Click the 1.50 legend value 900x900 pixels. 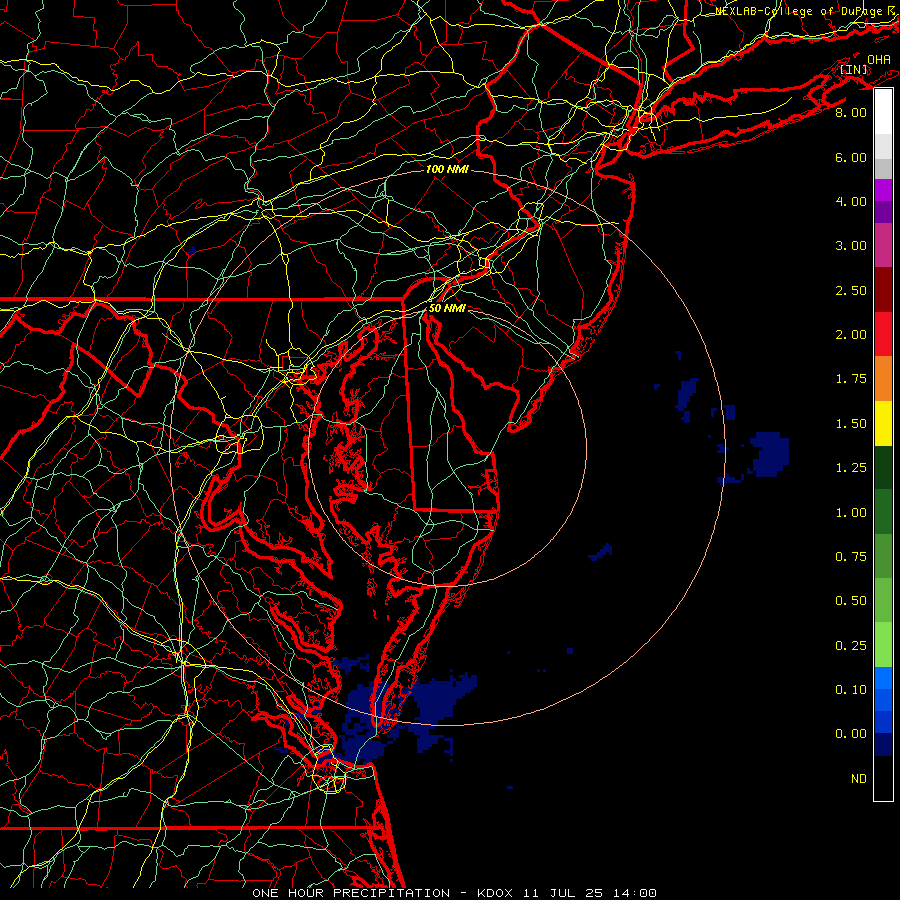coord(851,424)
